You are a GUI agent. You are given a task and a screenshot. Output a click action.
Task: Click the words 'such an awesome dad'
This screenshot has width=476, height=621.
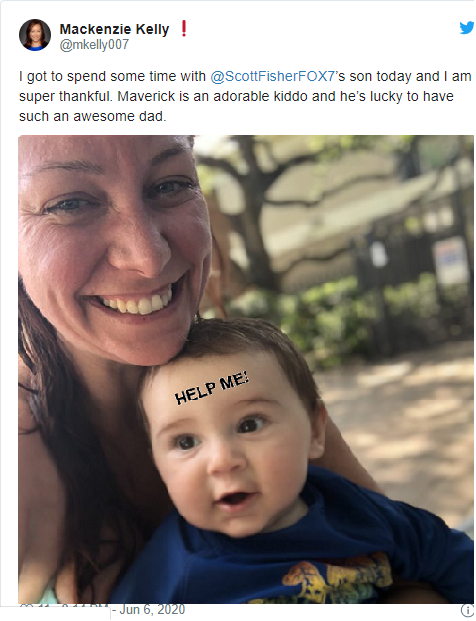click(x=91, y=116)
